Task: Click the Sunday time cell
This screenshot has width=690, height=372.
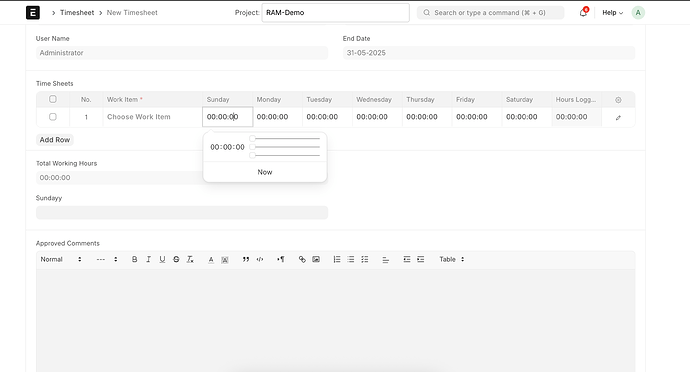Action: 228,117
